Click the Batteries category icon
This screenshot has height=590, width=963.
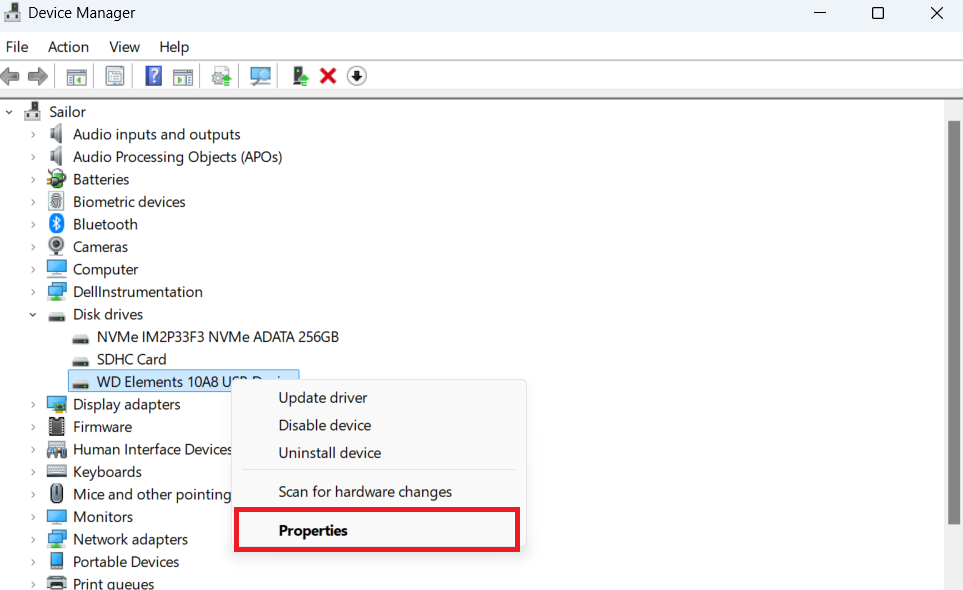point(57,179)
